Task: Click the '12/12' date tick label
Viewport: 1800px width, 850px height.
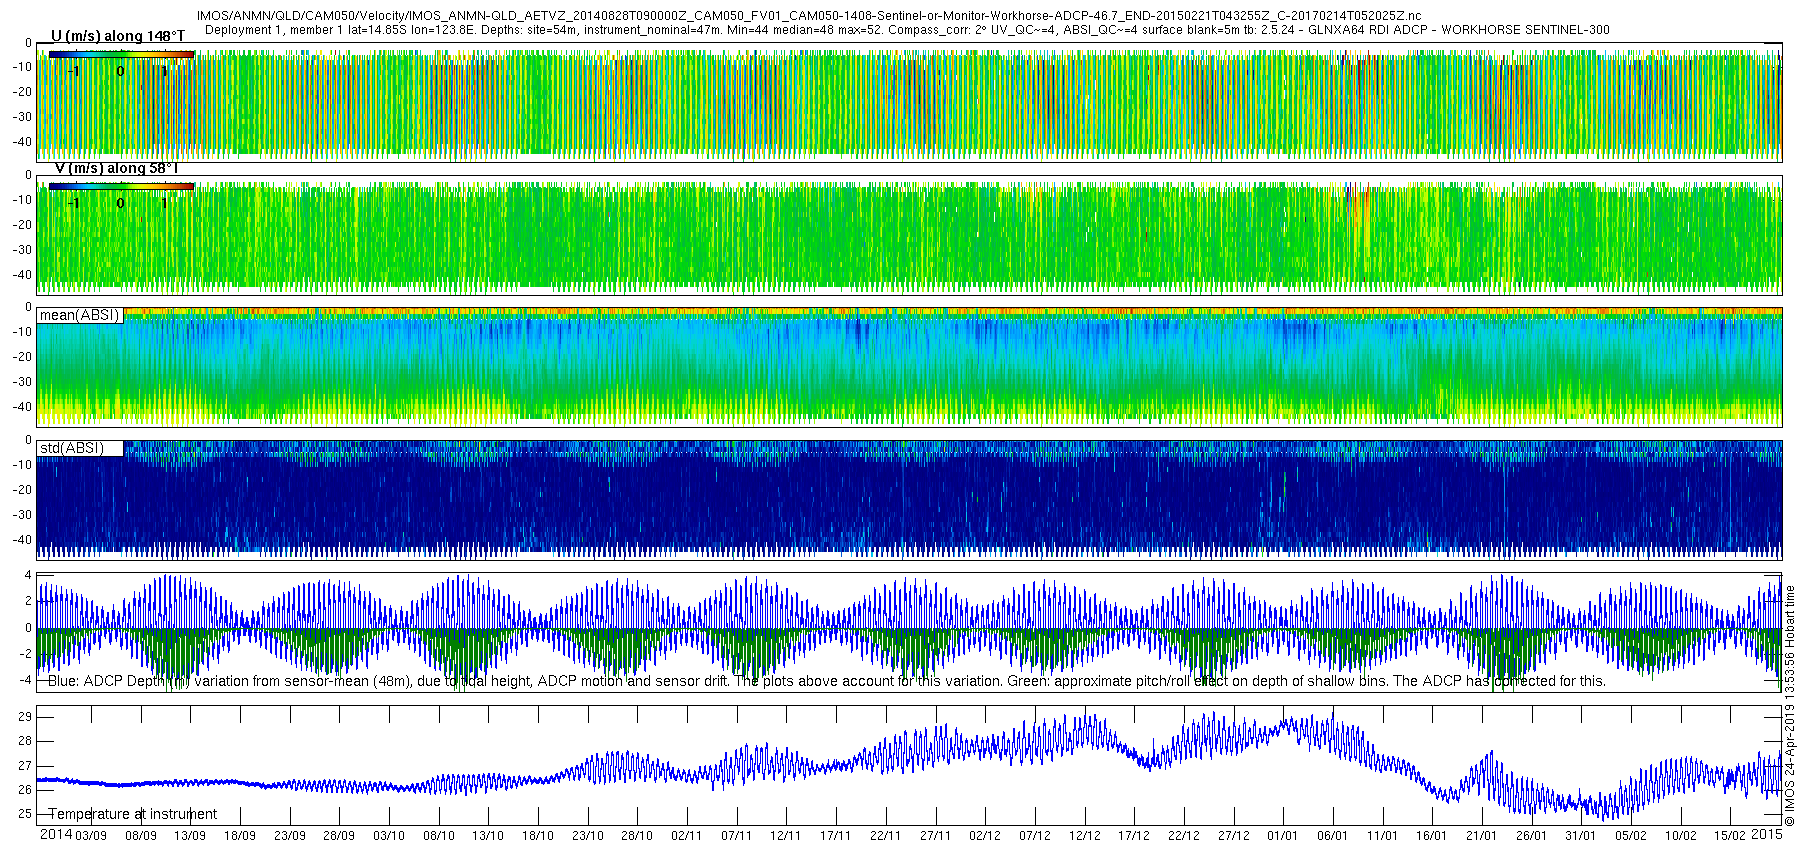Action: [x=1085, y=836]
